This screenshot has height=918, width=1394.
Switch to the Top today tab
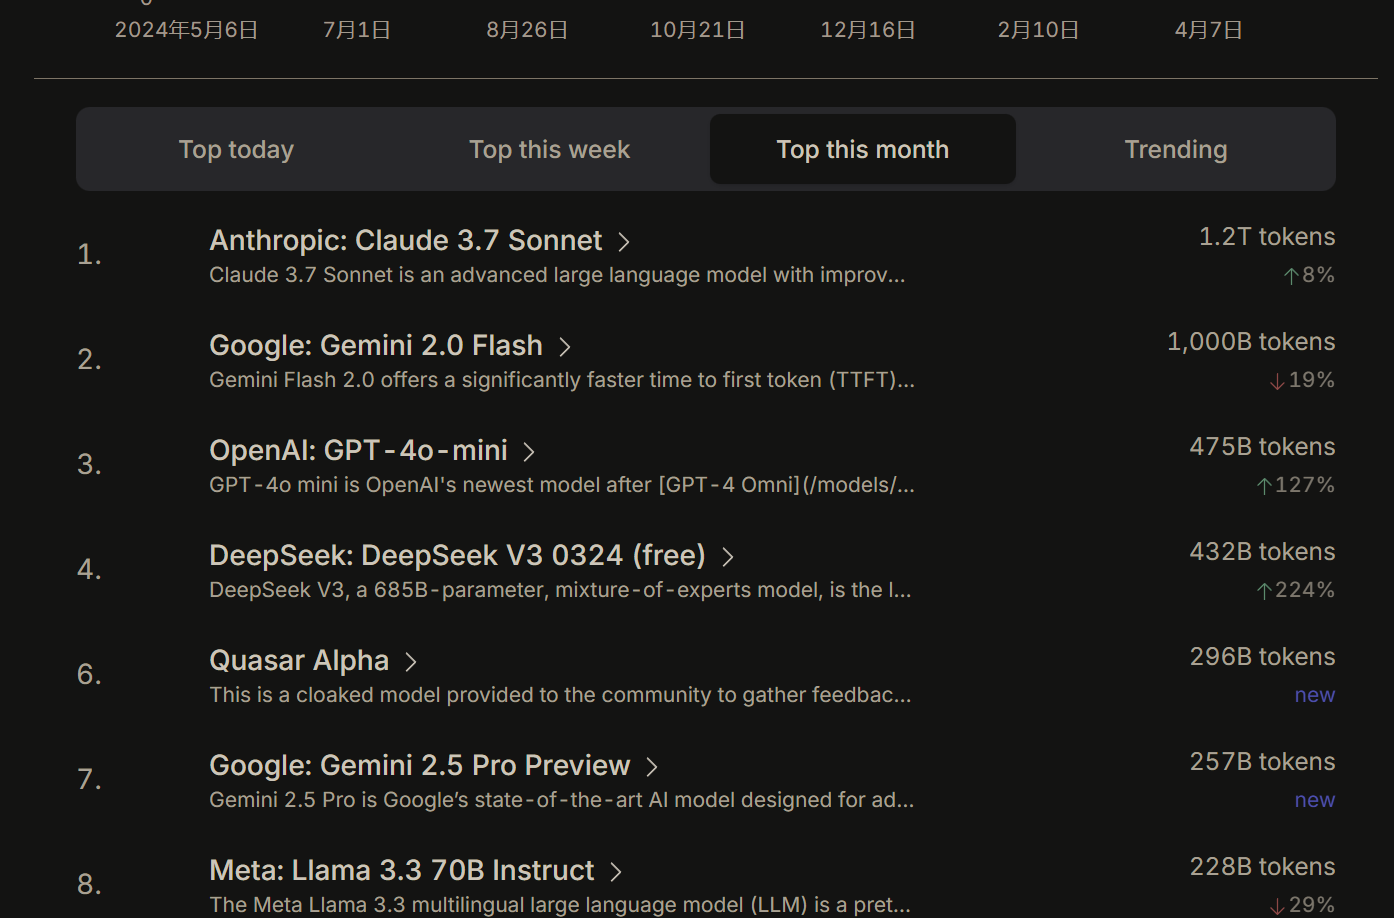[x=236, y=149]
